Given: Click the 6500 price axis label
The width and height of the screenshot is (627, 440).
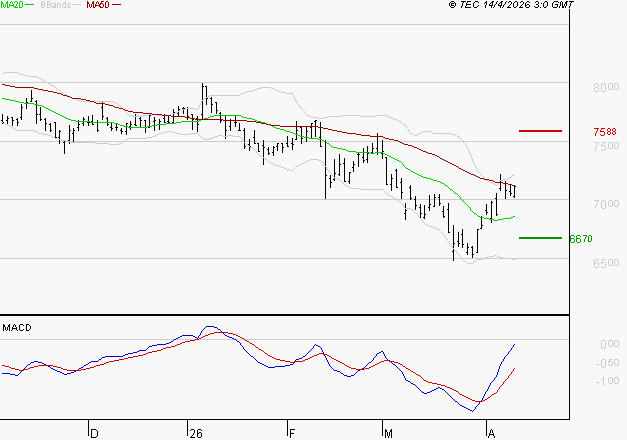Looking at the screenshot, I should (x=606, y=263).
